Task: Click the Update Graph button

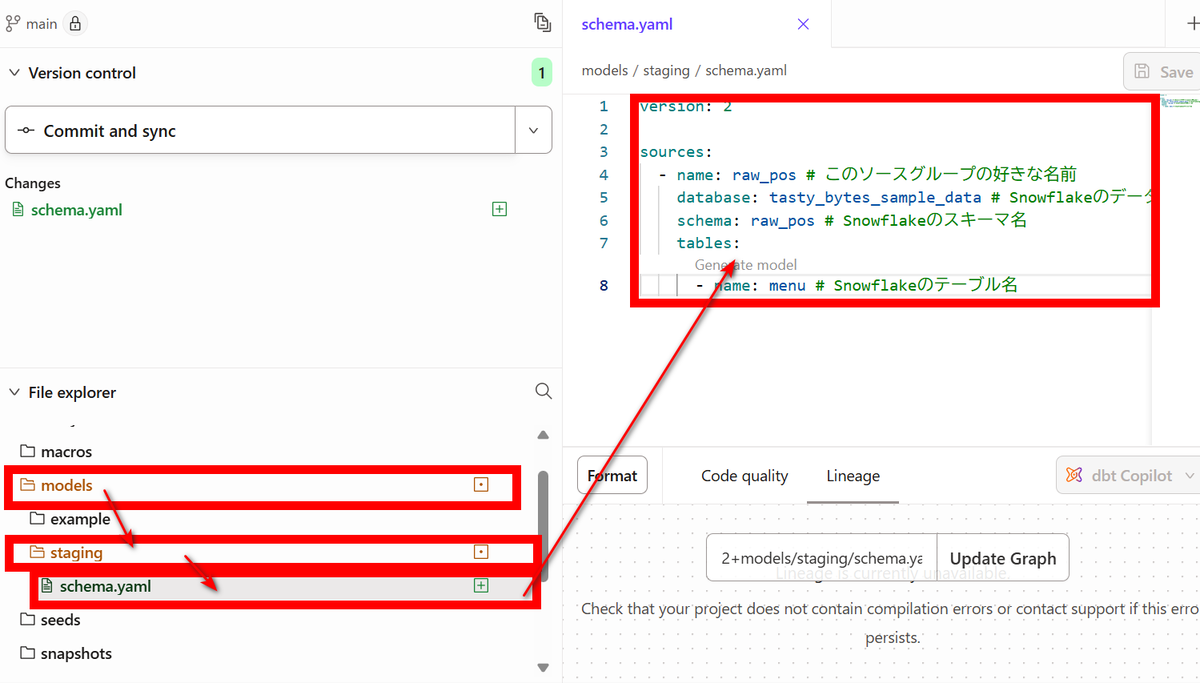Action: click(x=1003, y=558)
